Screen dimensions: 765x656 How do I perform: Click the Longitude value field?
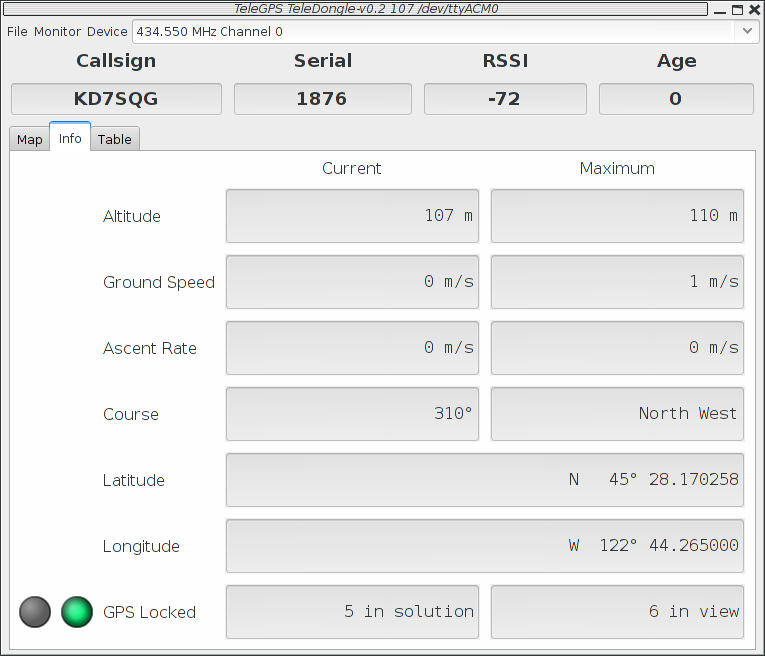[485, 546]
